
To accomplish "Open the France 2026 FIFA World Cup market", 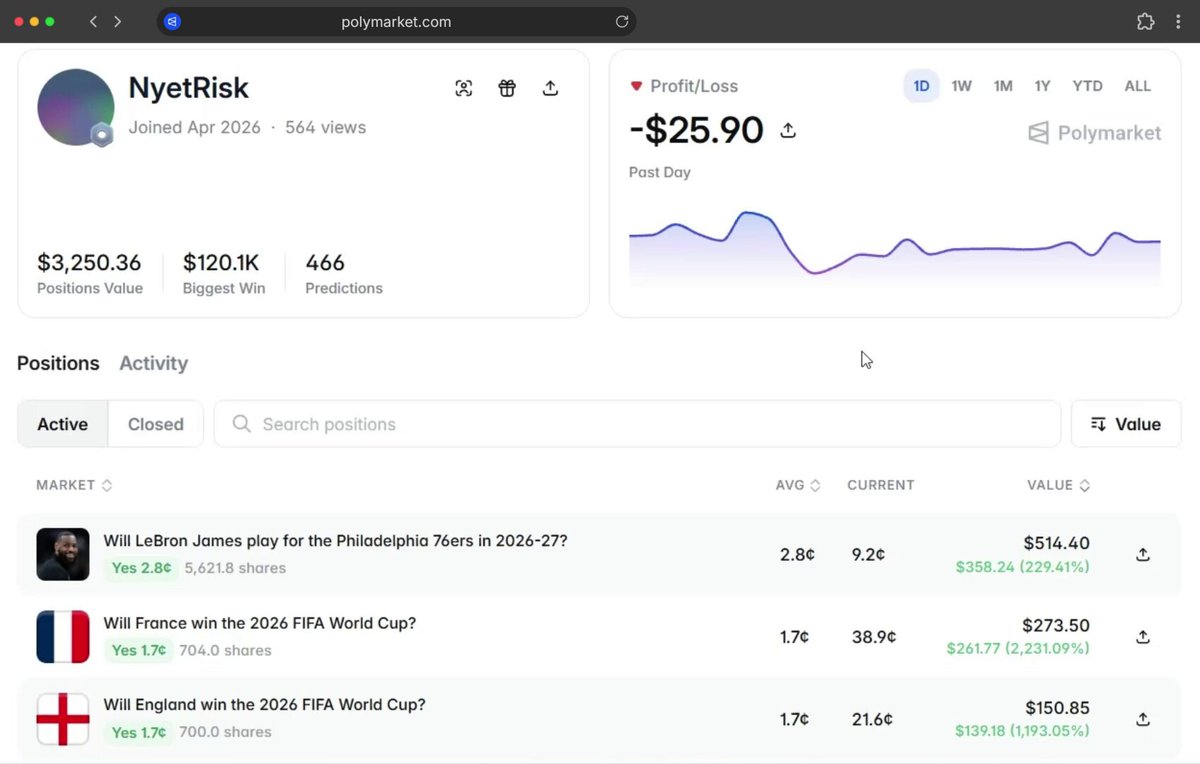I will tap(260, 623).
